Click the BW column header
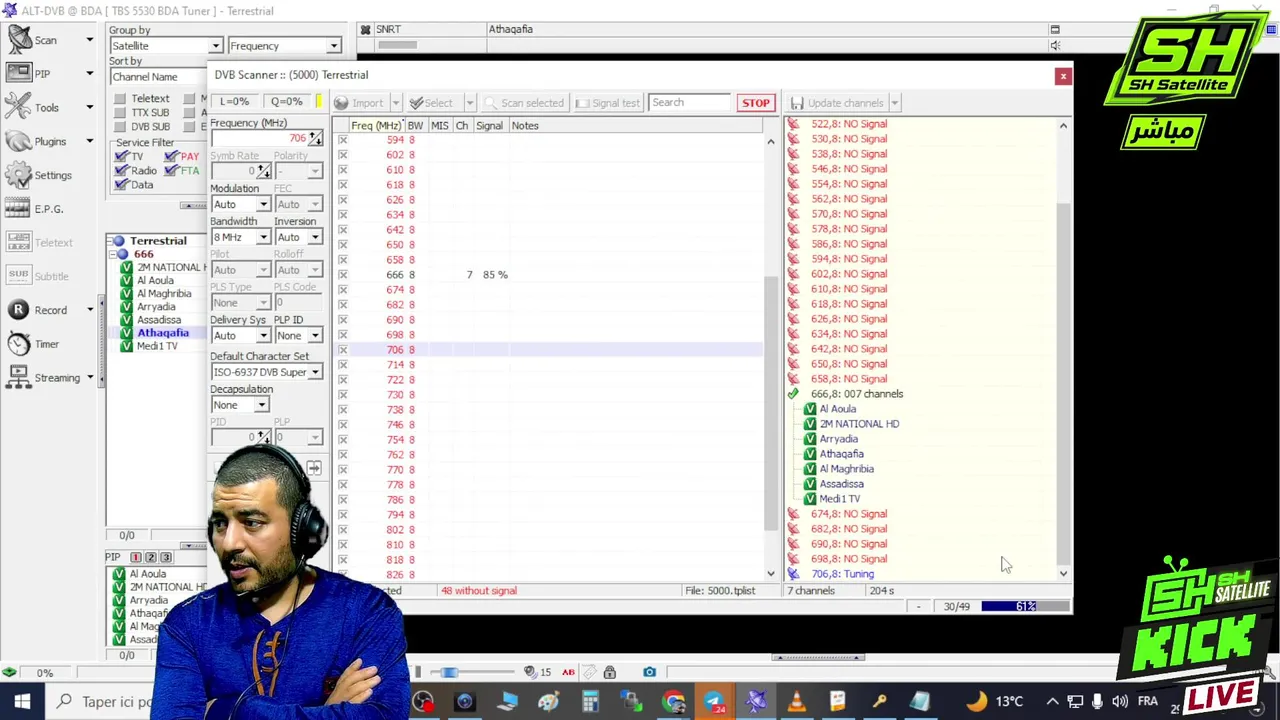Viewport: 1280px width, 720px height. pos(415,126)
